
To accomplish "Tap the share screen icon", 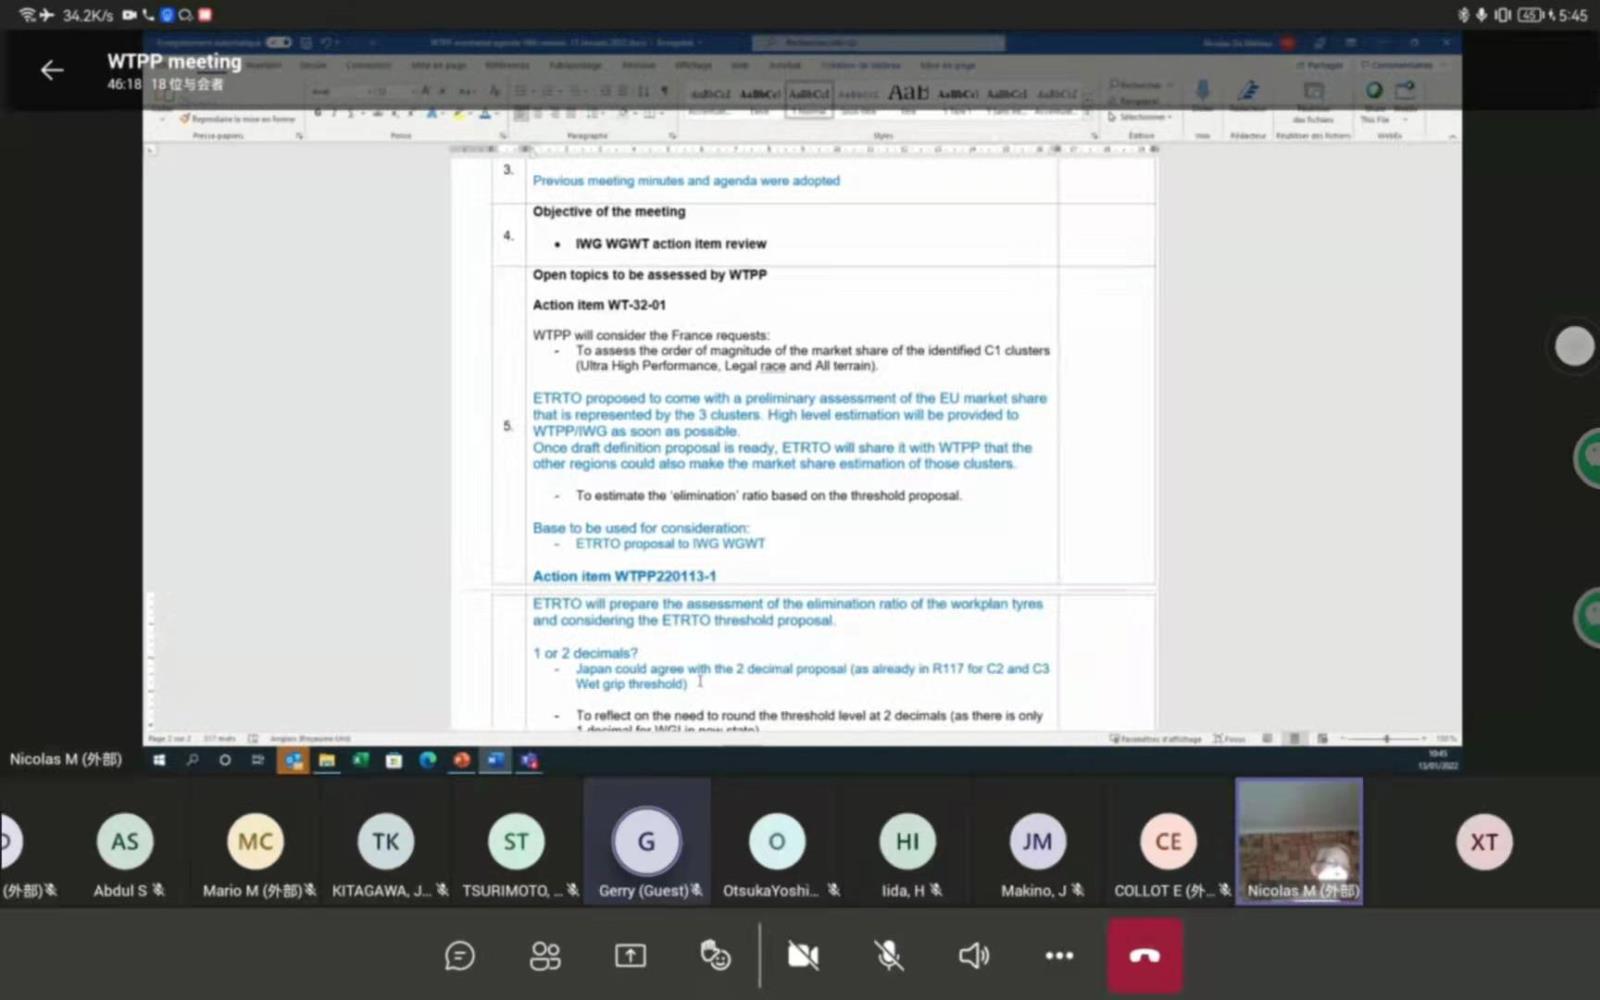I will pos(630,956).
